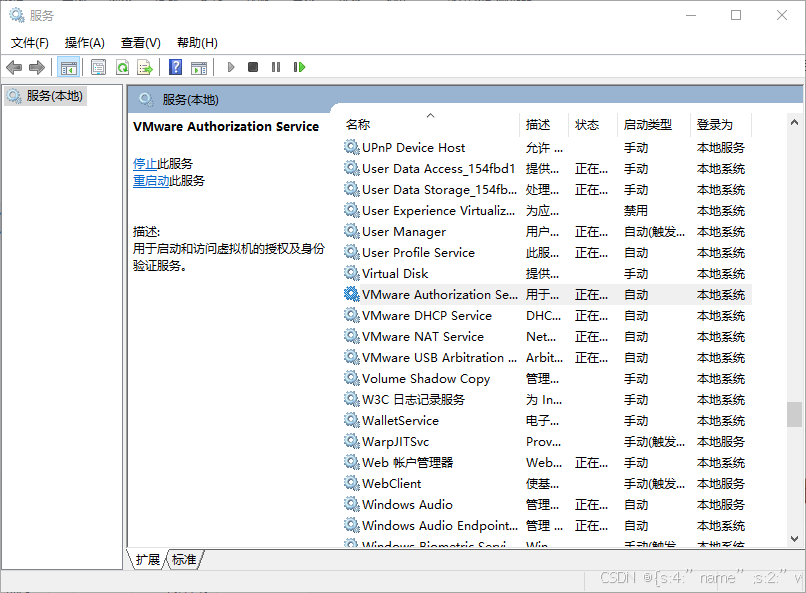Screen dimensions: 806x593
Task: Go forward with the right arrow toolbar icon
Action: 37,67
